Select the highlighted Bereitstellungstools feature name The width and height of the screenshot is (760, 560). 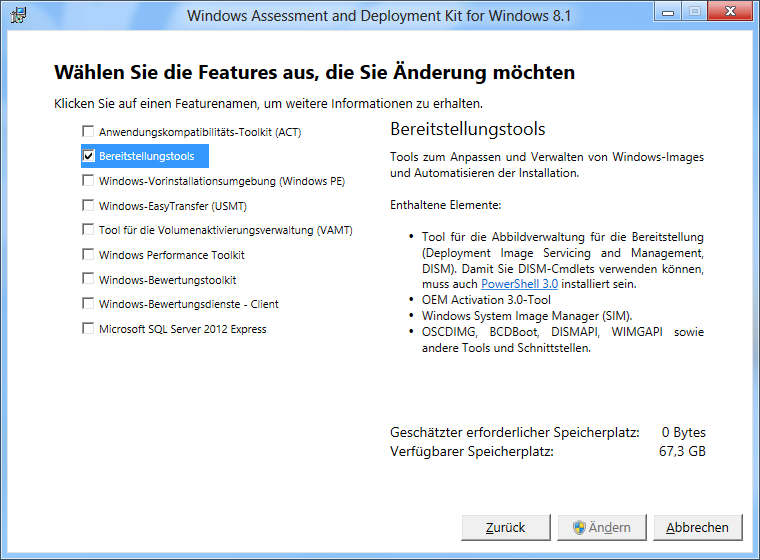[x=146, y=156]
